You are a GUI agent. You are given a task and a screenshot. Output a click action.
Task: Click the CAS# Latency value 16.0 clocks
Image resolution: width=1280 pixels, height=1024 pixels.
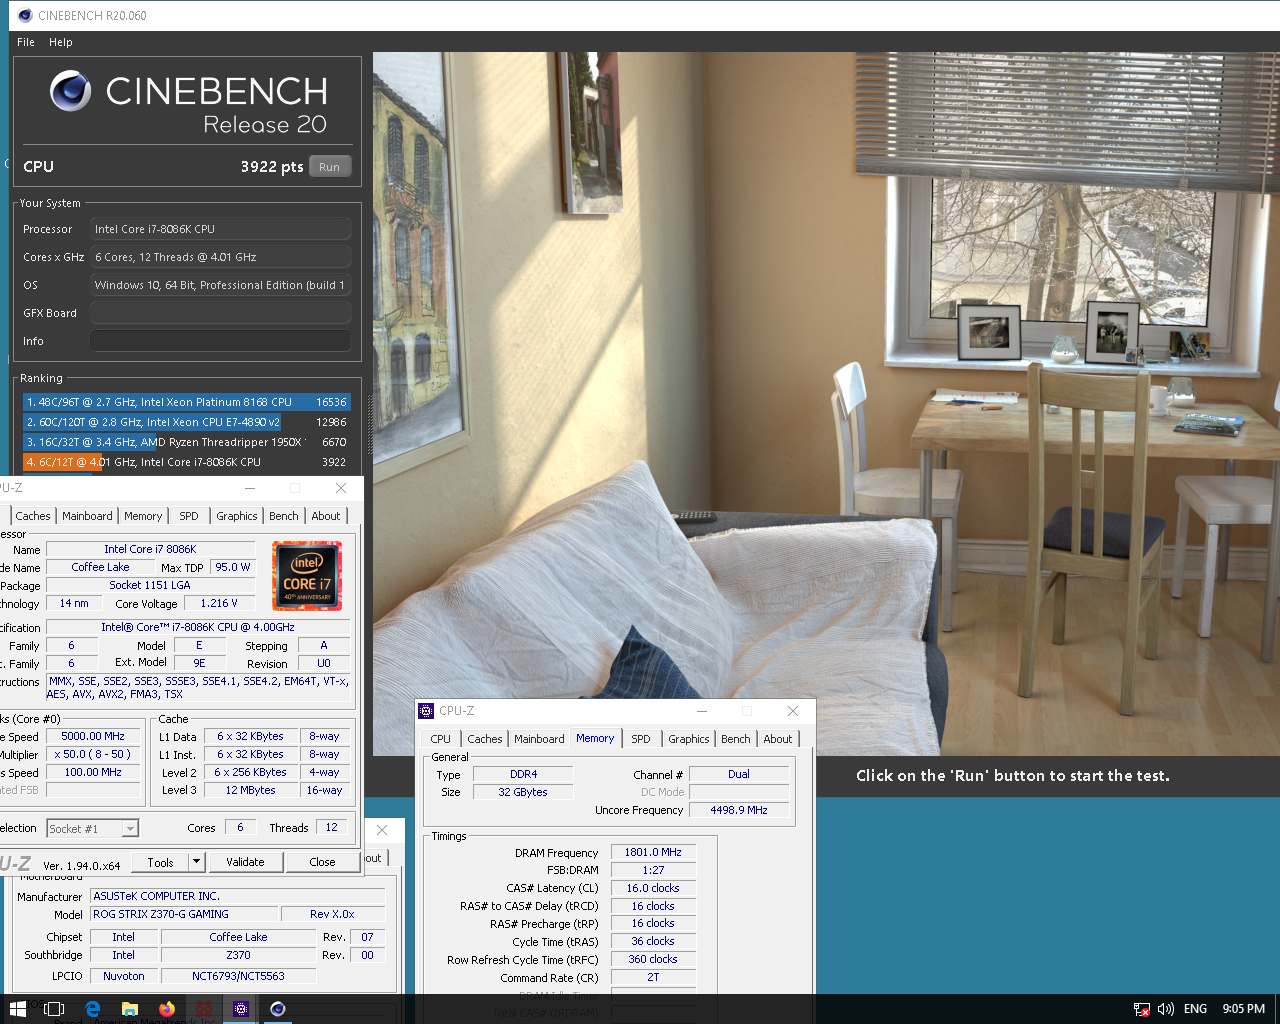[x=653, y=888]
